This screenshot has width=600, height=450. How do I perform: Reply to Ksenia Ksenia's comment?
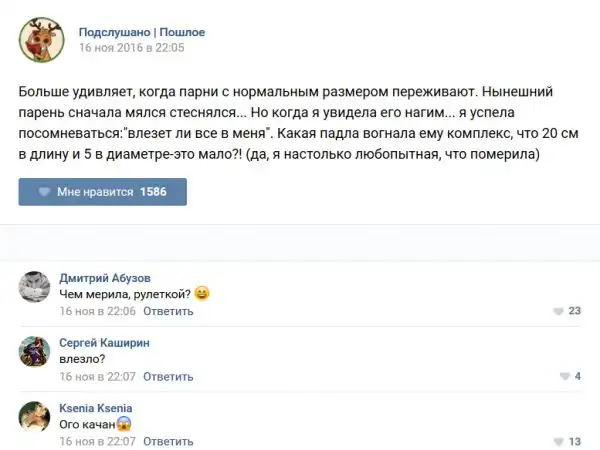click(169, 441)
